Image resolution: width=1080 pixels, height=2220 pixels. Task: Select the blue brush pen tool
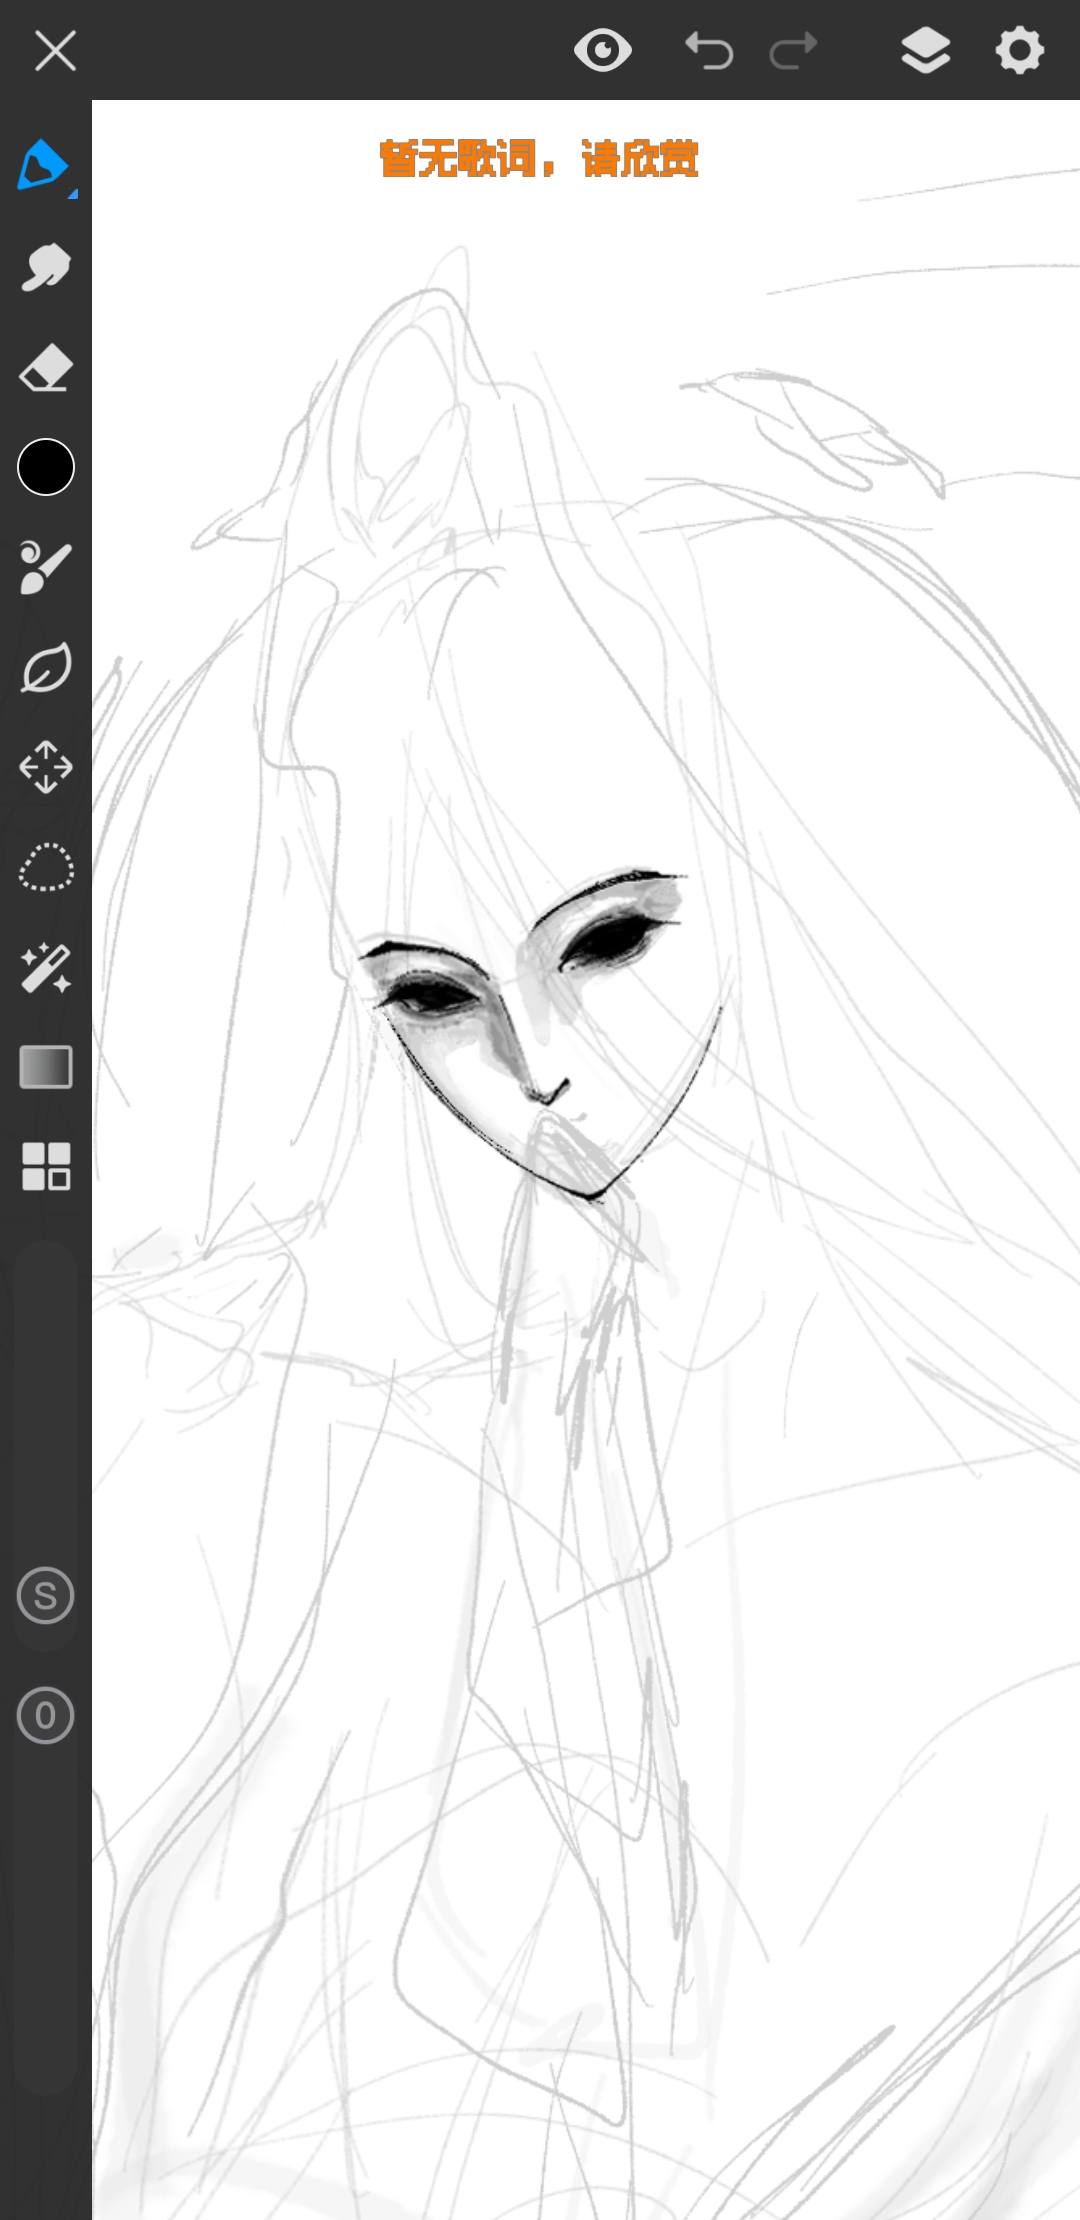point(42,166)
